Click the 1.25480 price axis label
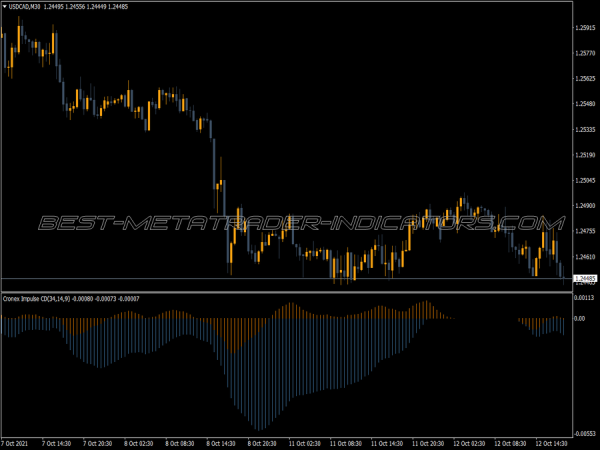The height and width of the screenshot is (450, 600). pos(585,104)
